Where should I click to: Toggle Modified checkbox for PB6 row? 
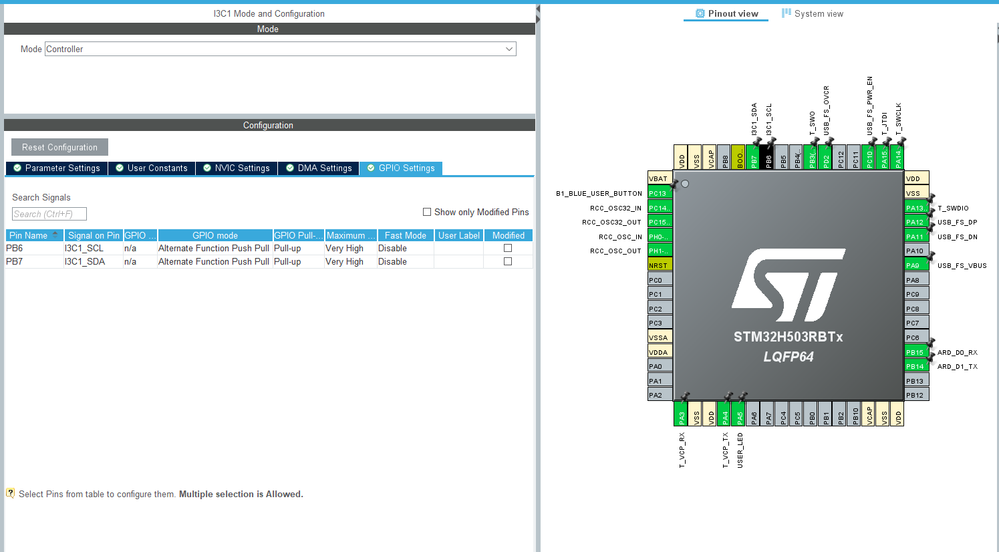(508, 248)
